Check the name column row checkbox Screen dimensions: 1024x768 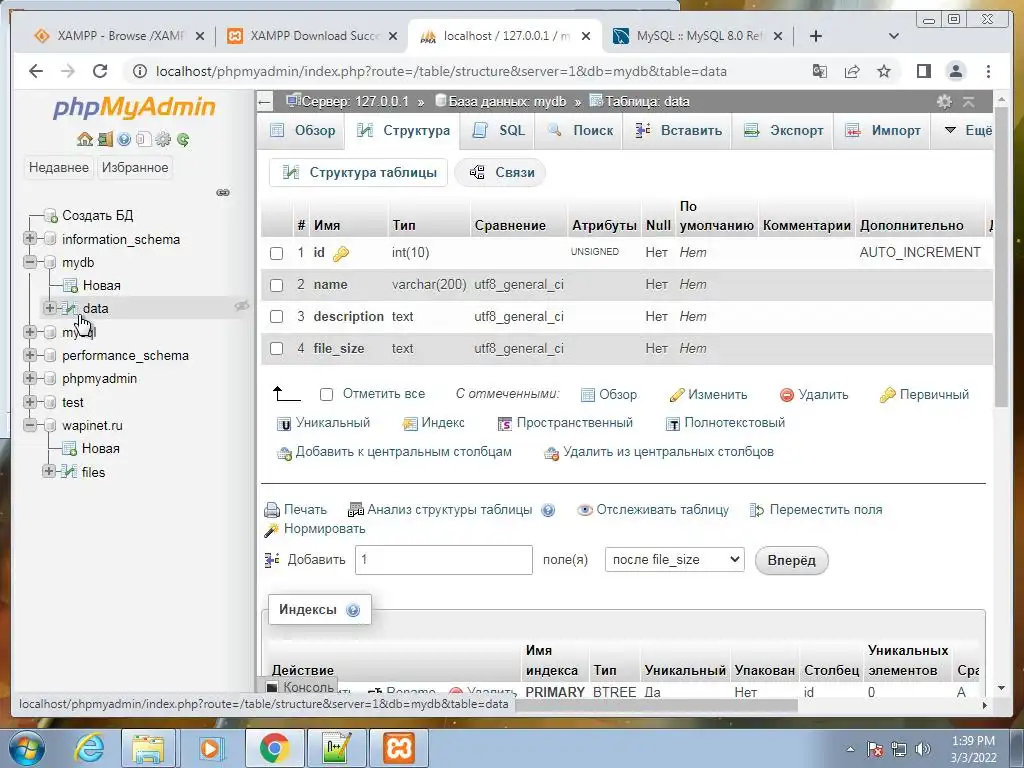[x=276, y=285]
